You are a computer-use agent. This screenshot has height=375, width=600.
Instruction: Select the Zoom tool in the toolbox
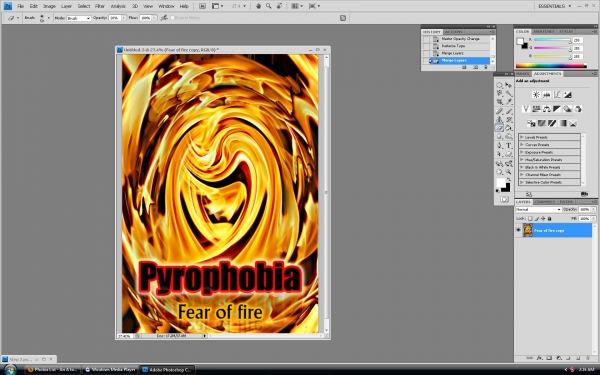509,172
